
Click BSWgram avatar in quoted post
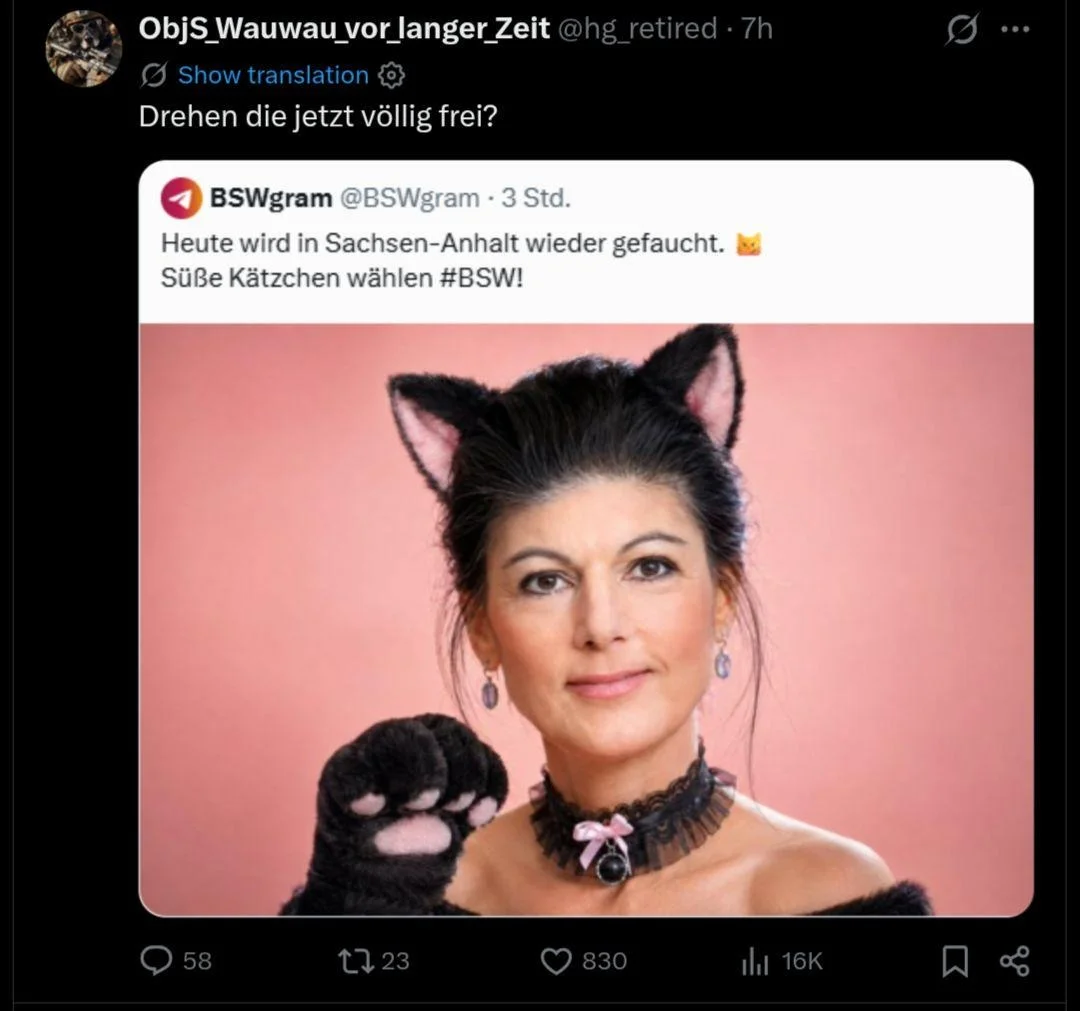(181, 198)
